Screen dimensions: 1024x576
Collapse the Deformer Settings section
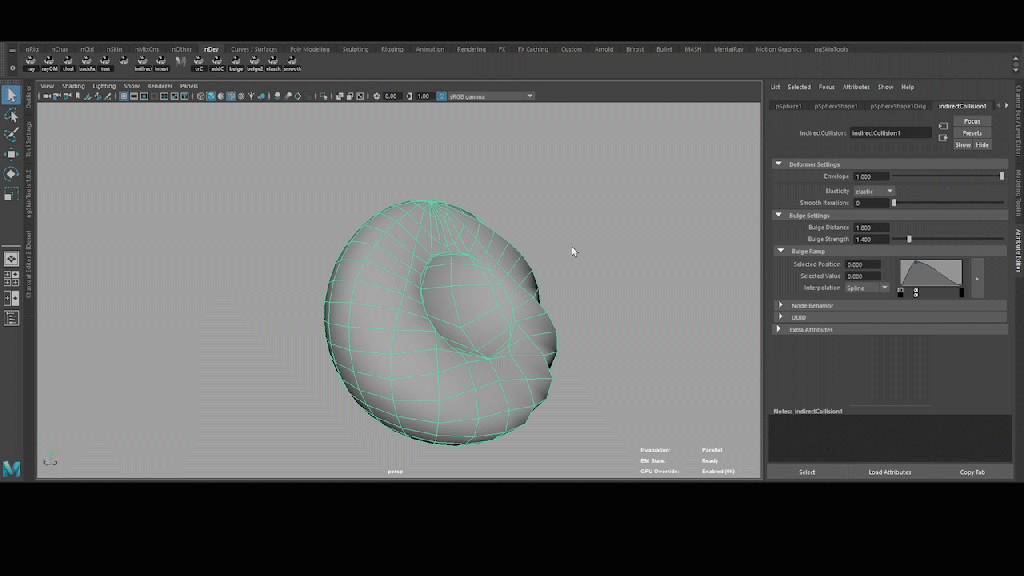(779, 164)
